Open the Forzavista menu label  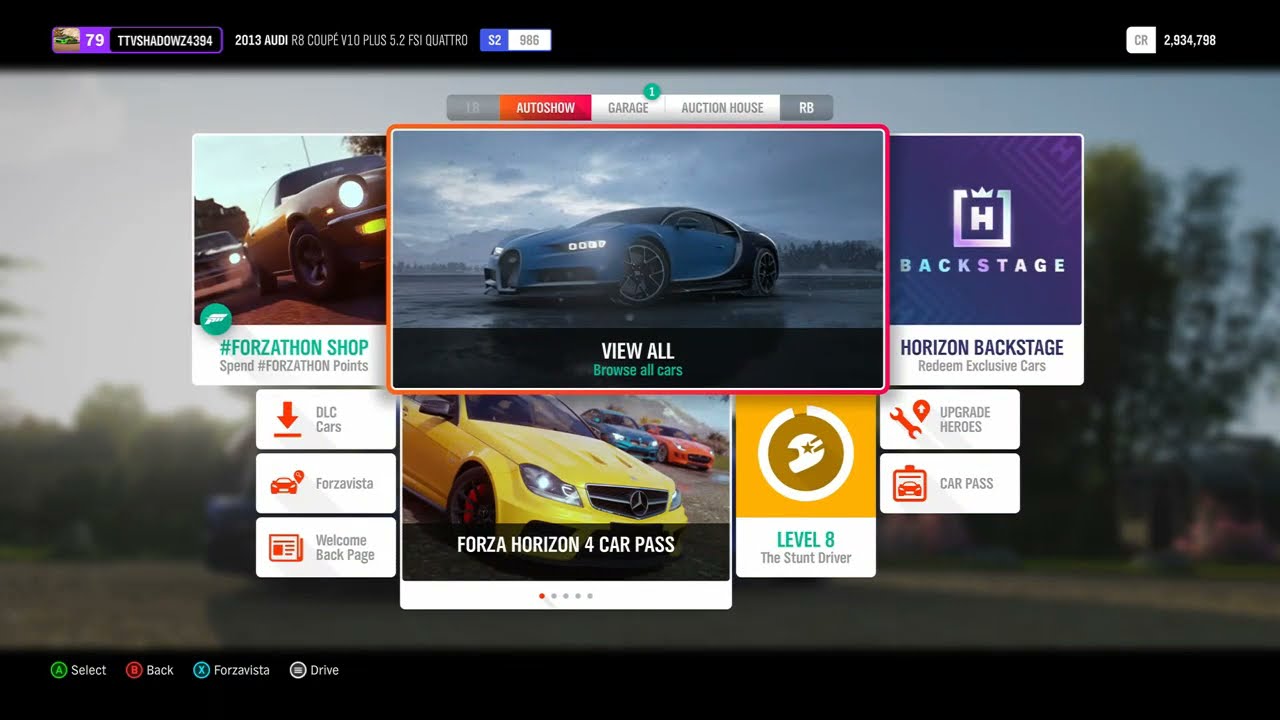(344, 483)
